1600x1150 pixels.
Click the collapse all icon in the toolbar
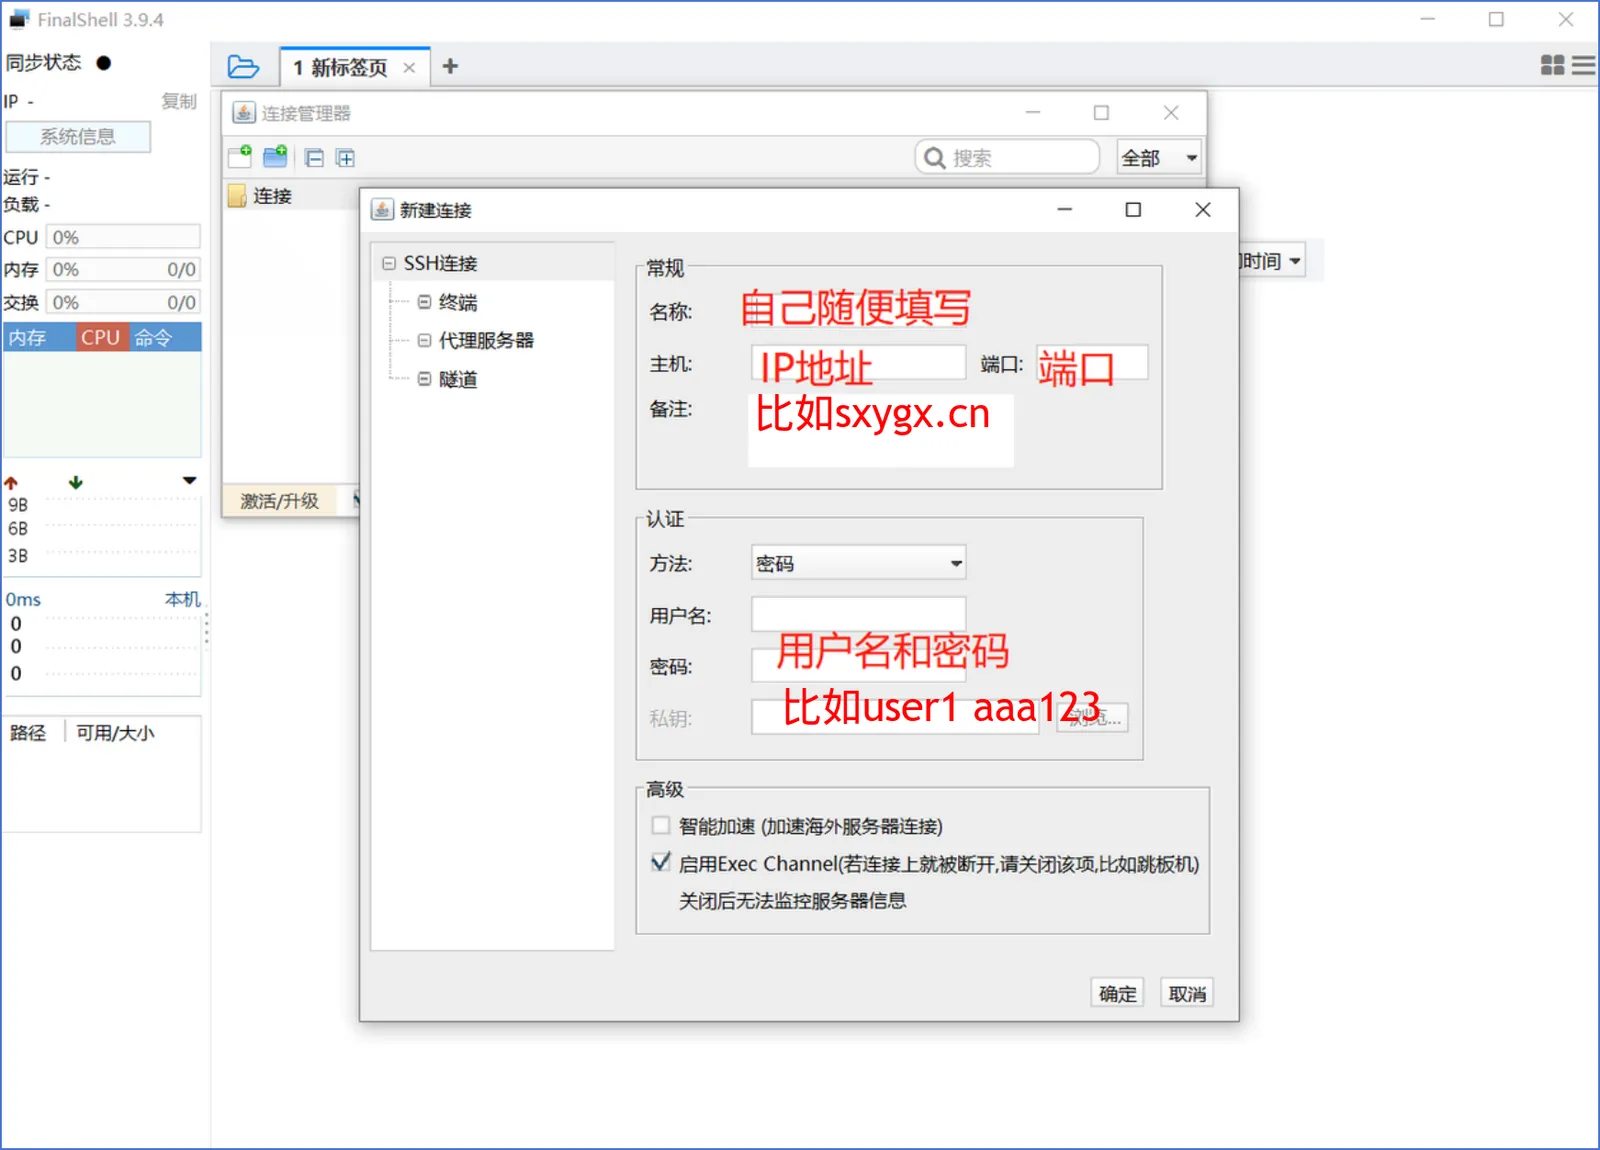pyautogui.click(x=314, y=158)
